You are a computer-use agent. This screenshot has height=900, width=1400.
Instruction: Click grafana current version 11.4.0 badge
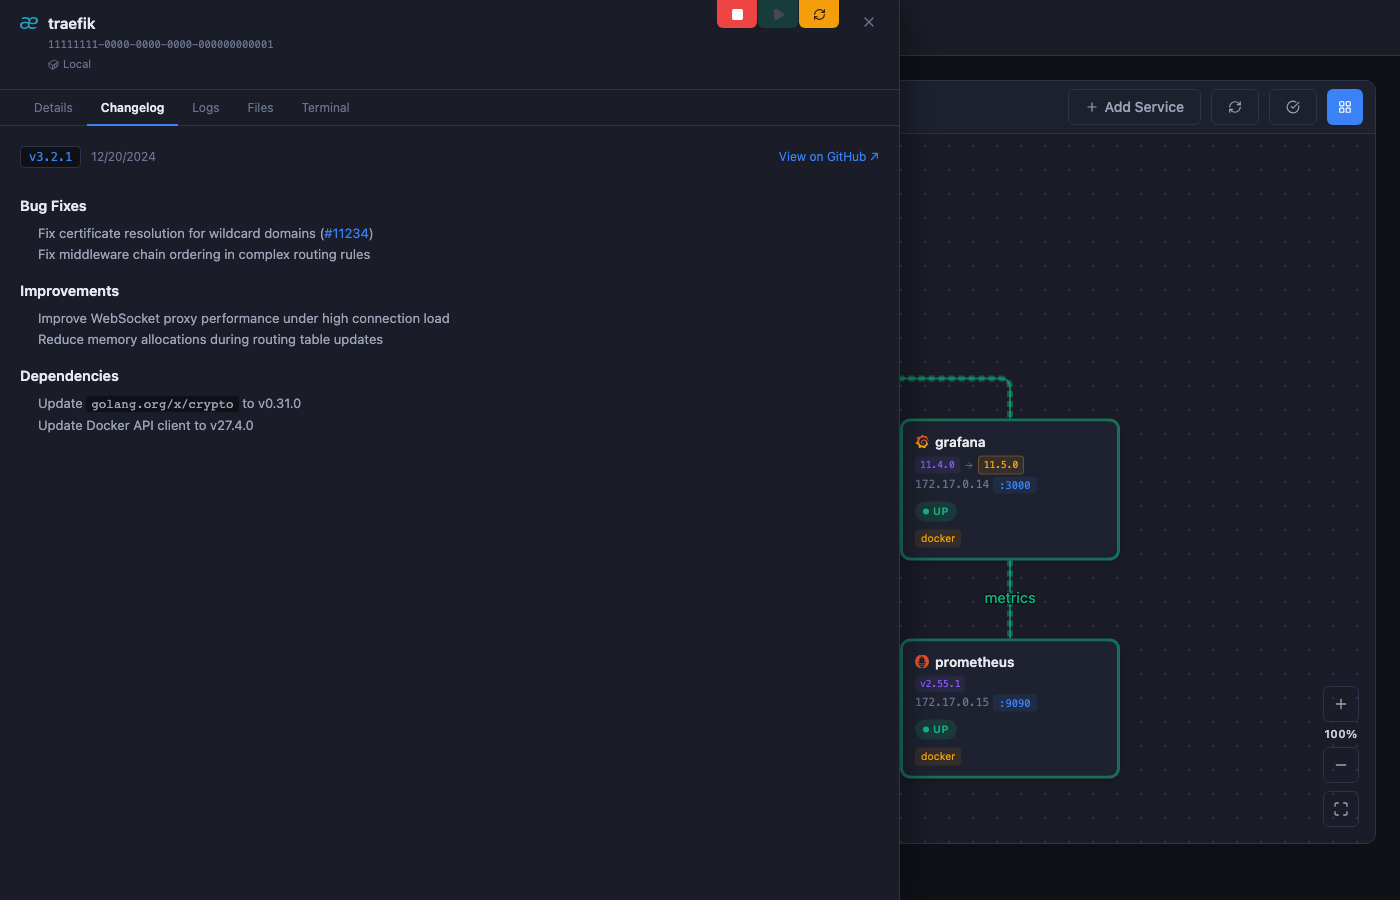(x=938, y=465)
